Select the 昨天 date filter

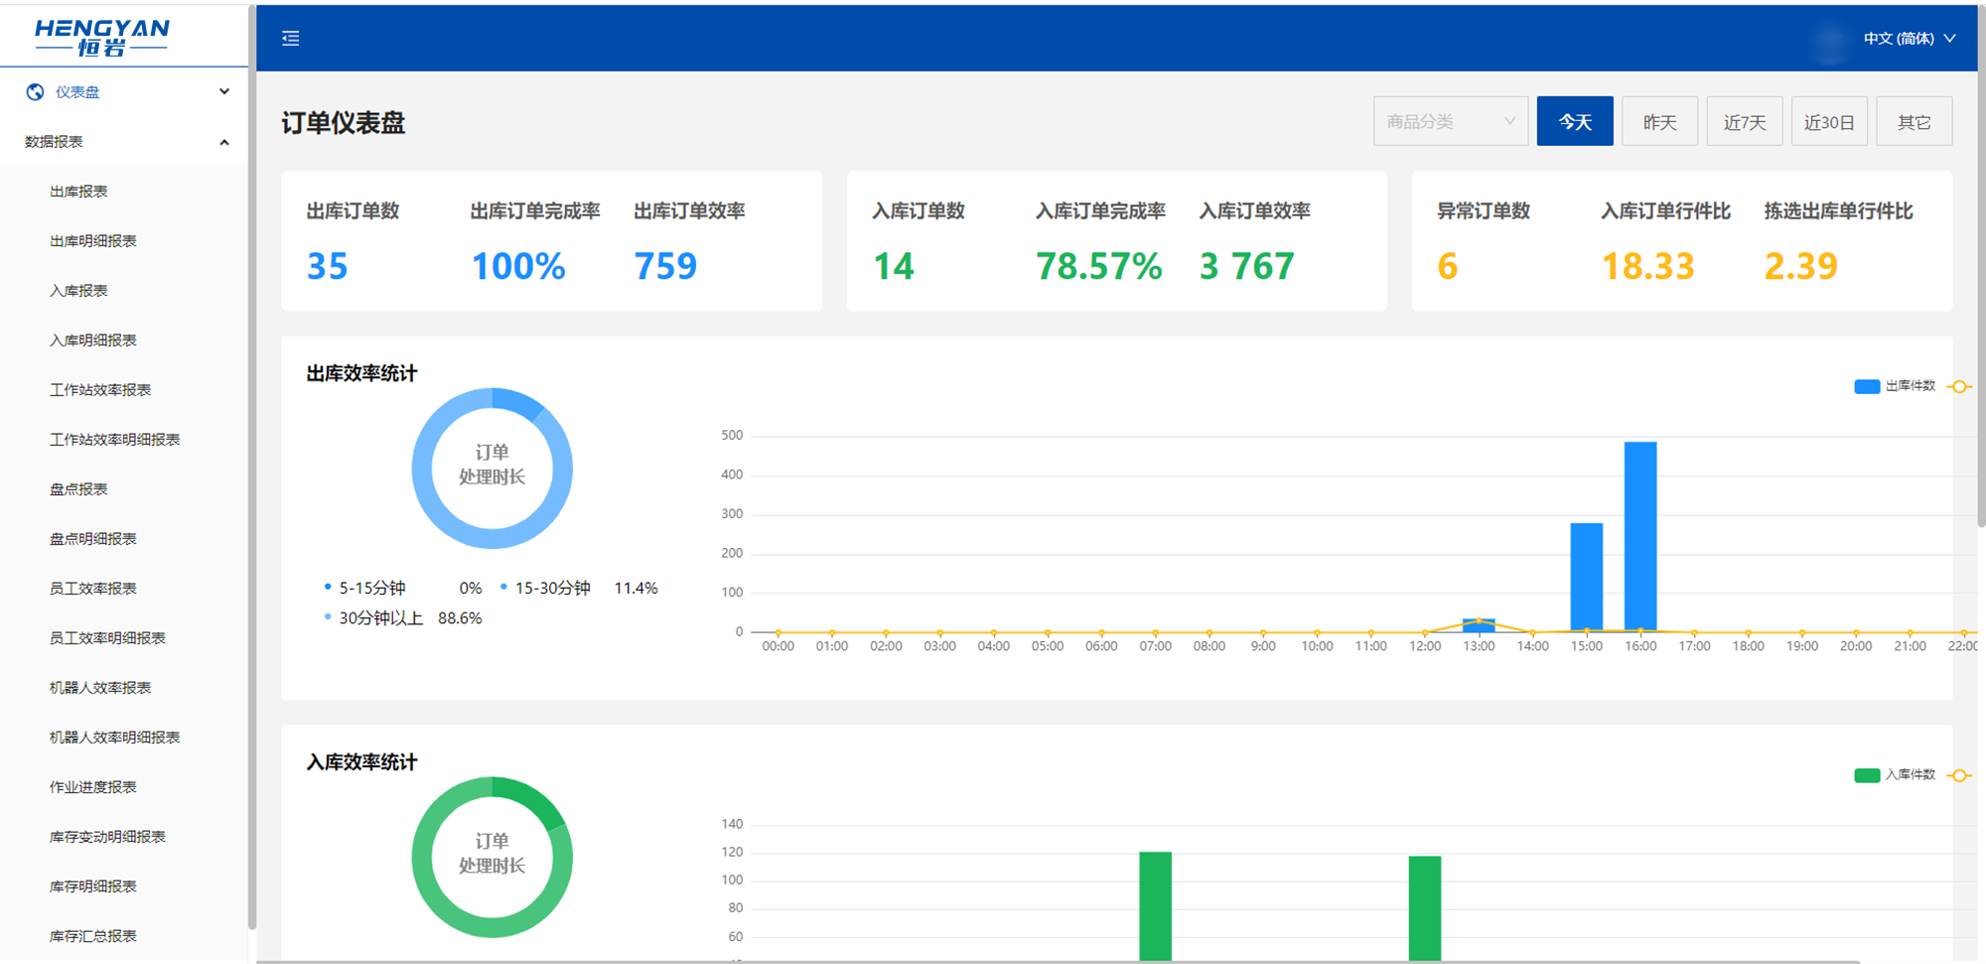click(1660, 121)
